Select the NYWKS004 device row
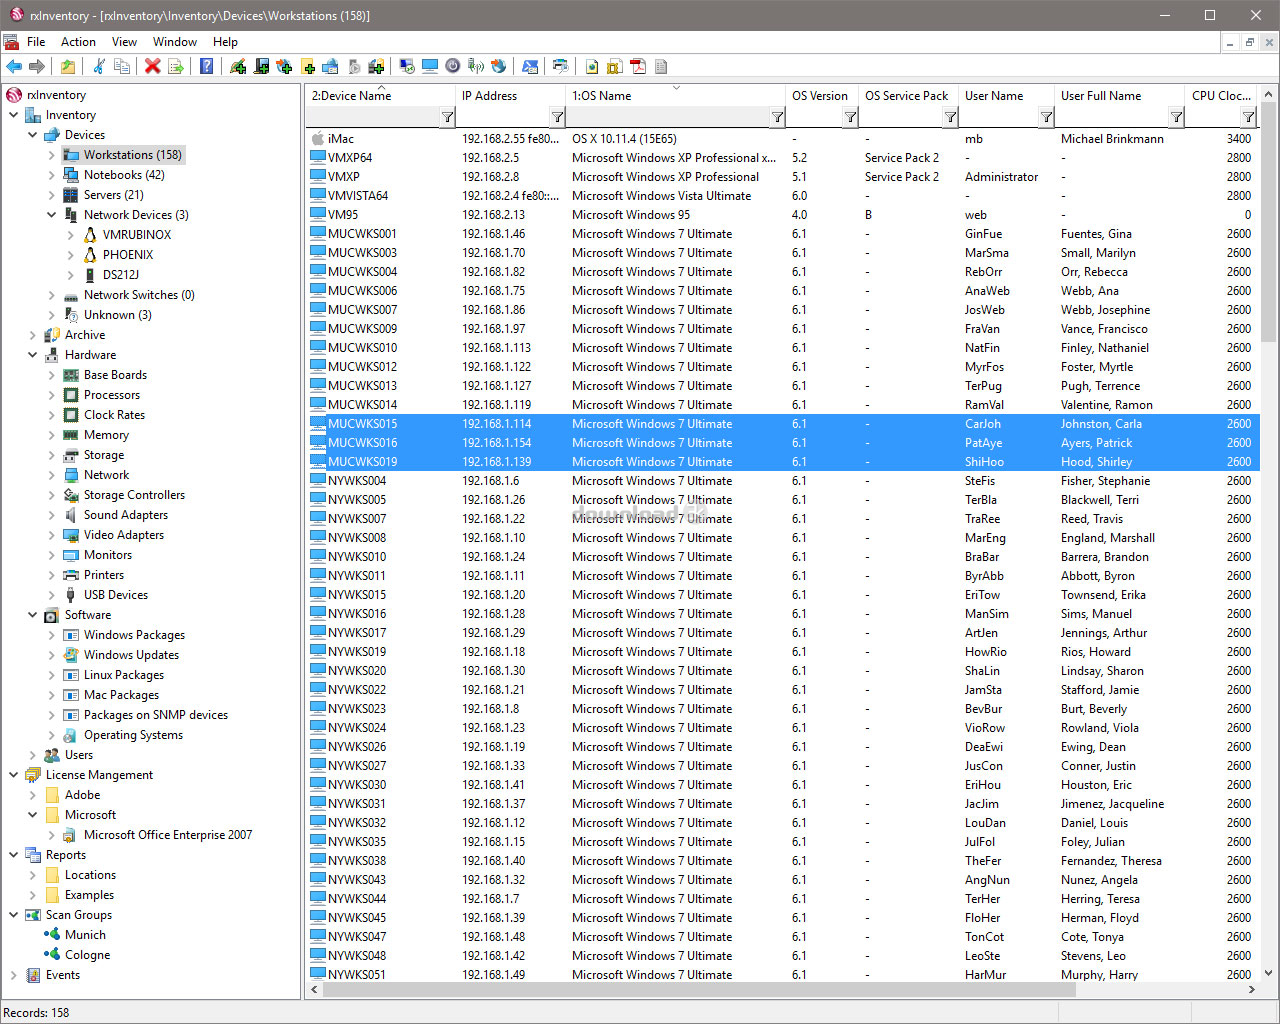Screen dimensions: 1280x1024 click(x=782, y=481)
